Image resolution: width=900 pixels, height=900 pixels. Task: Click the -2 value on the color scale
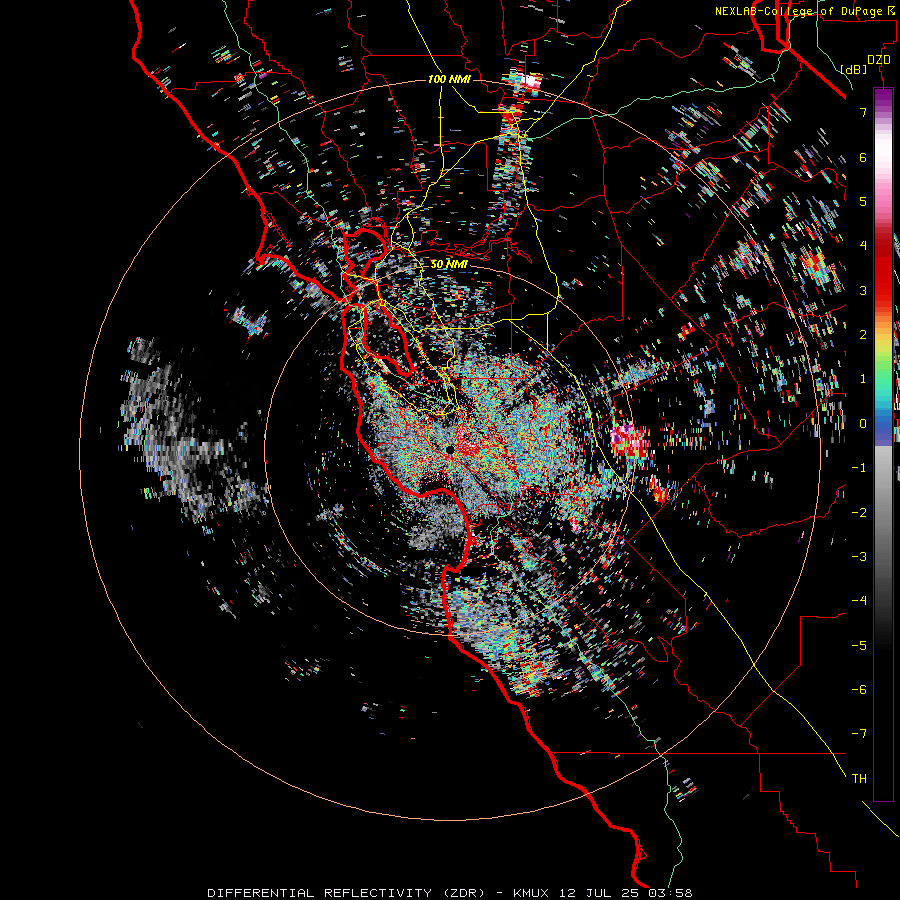(859, 513)
